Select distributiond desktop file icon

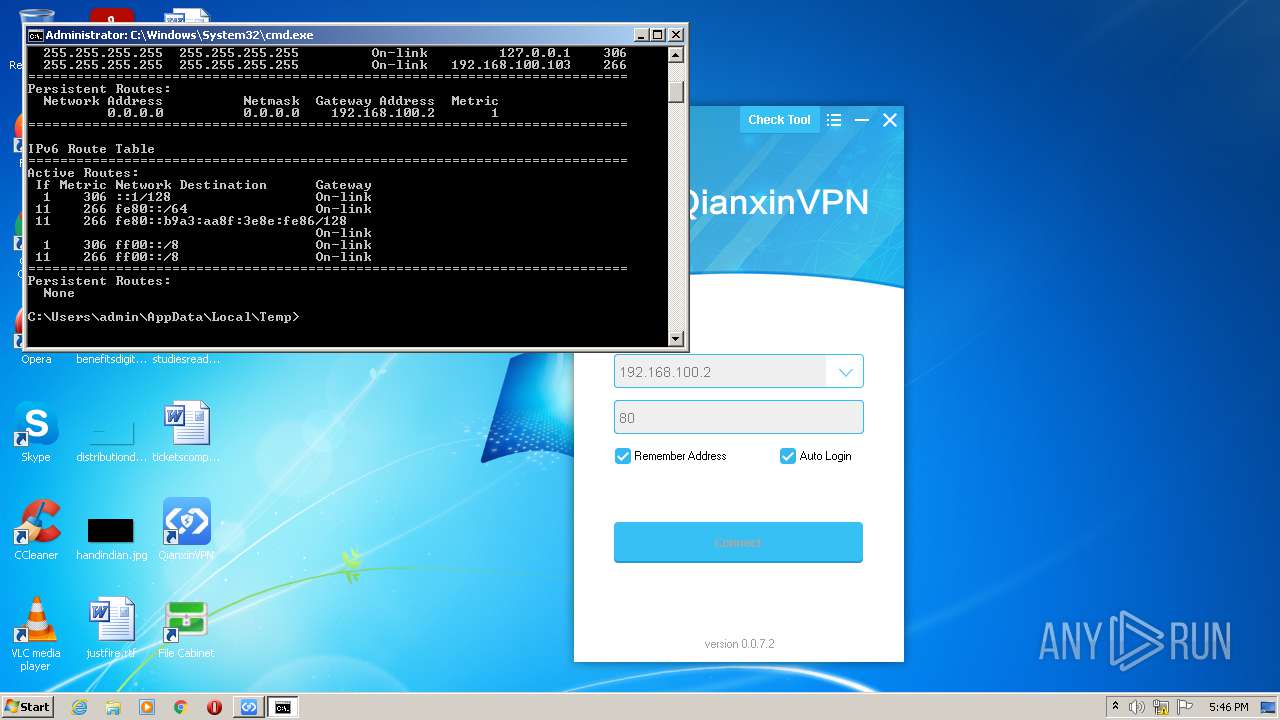(111, 438)
